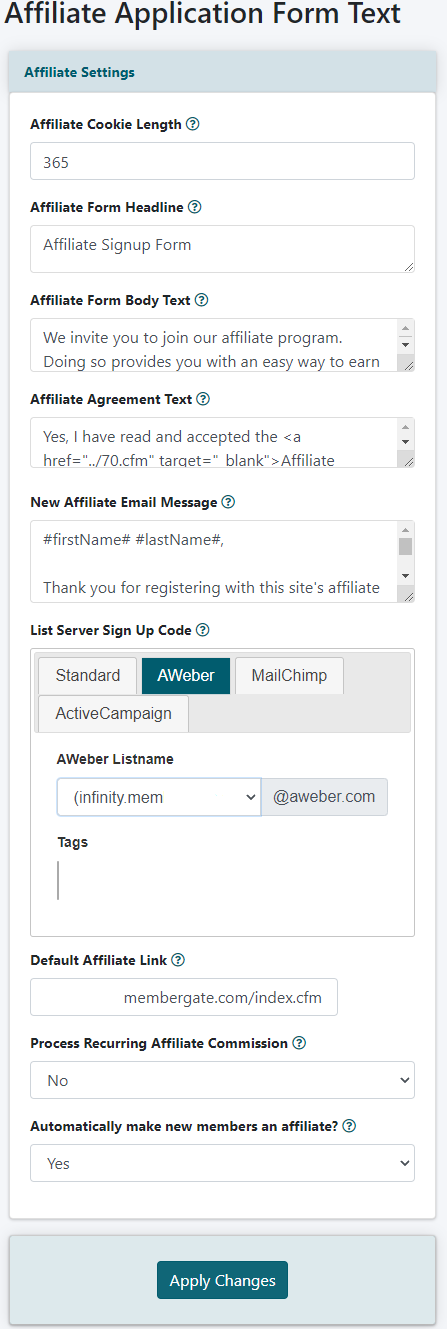447x1329 pixels.
Task: Open help tooltip for Affiliate Agreement Text
Action: pyautogui.click(x=203, y=399)
